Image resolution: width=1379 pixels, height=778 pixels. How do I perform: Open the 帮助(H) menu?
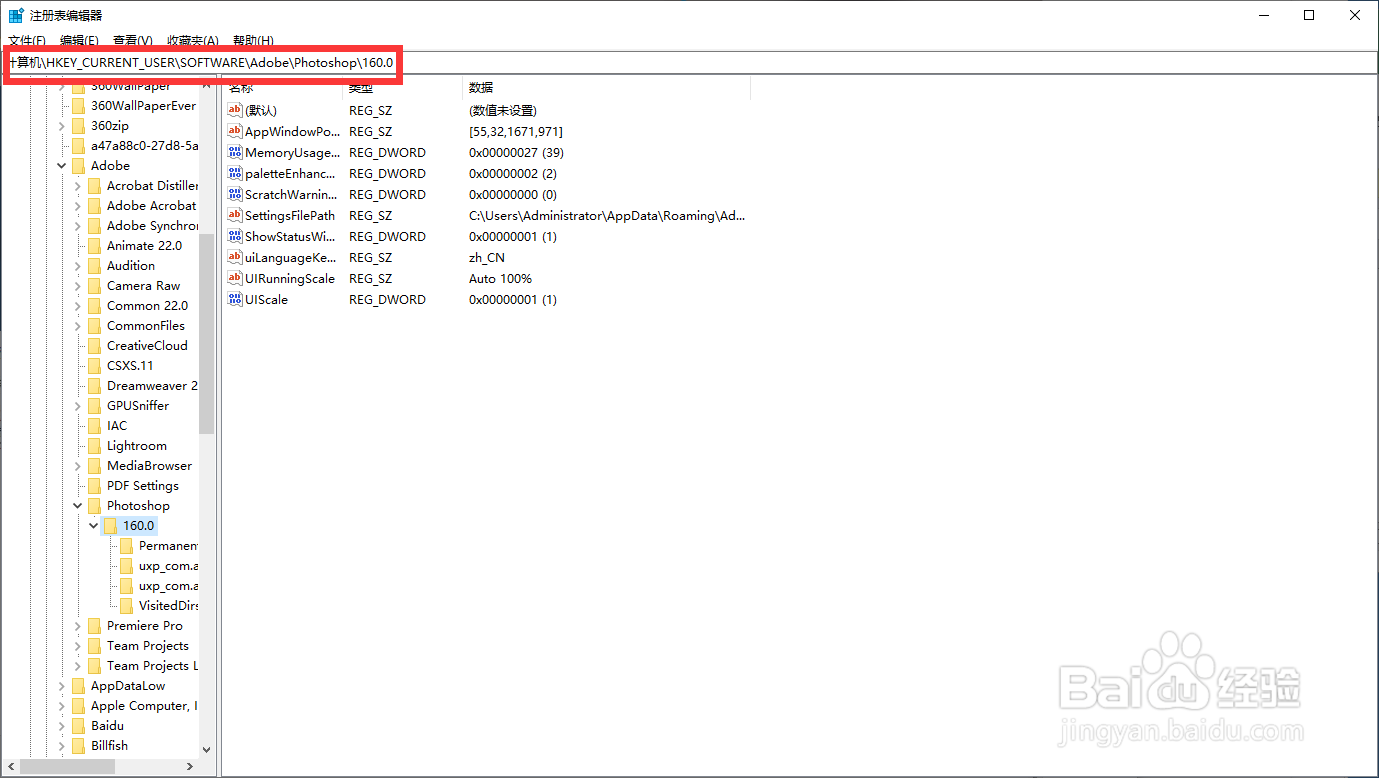(x=253, y=41)
